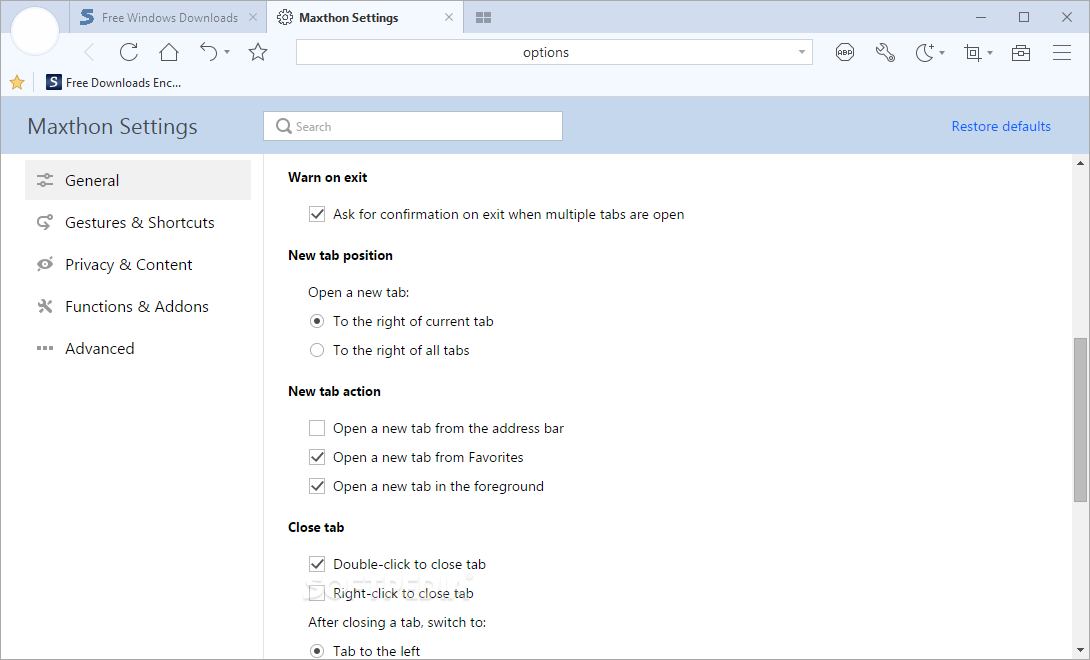Expand the address bar dropdown arrow

tap(802, 52)
